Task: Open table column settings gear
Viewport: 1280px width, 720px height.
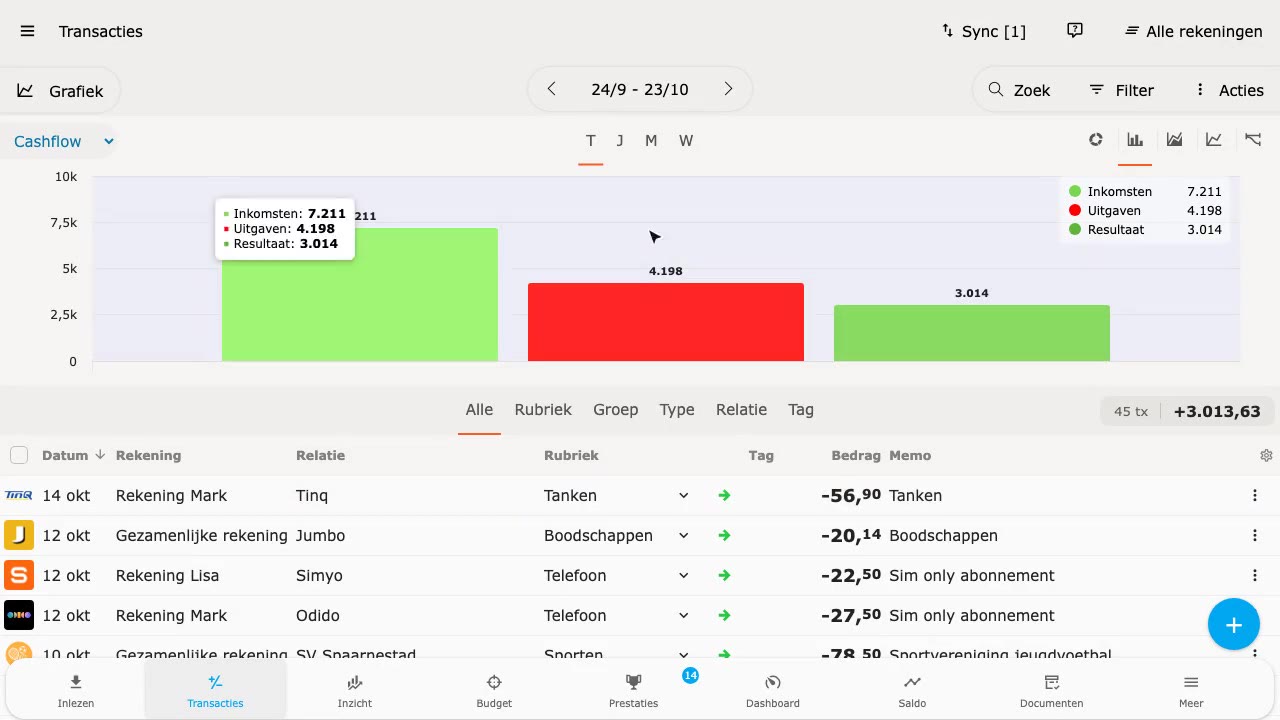Action: click(x=1266, y=455)
